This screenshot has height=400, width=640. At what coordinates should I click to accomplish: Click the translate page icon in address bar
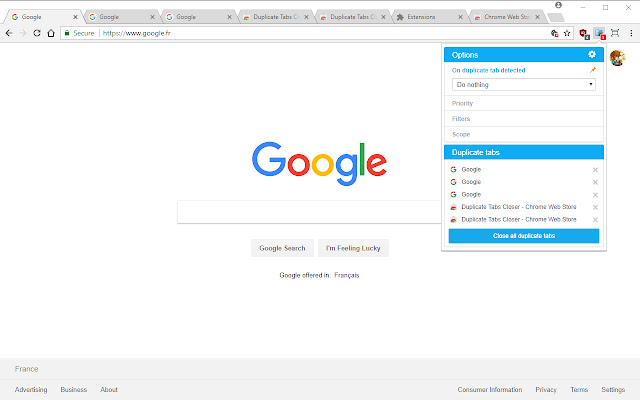[554, 33]
